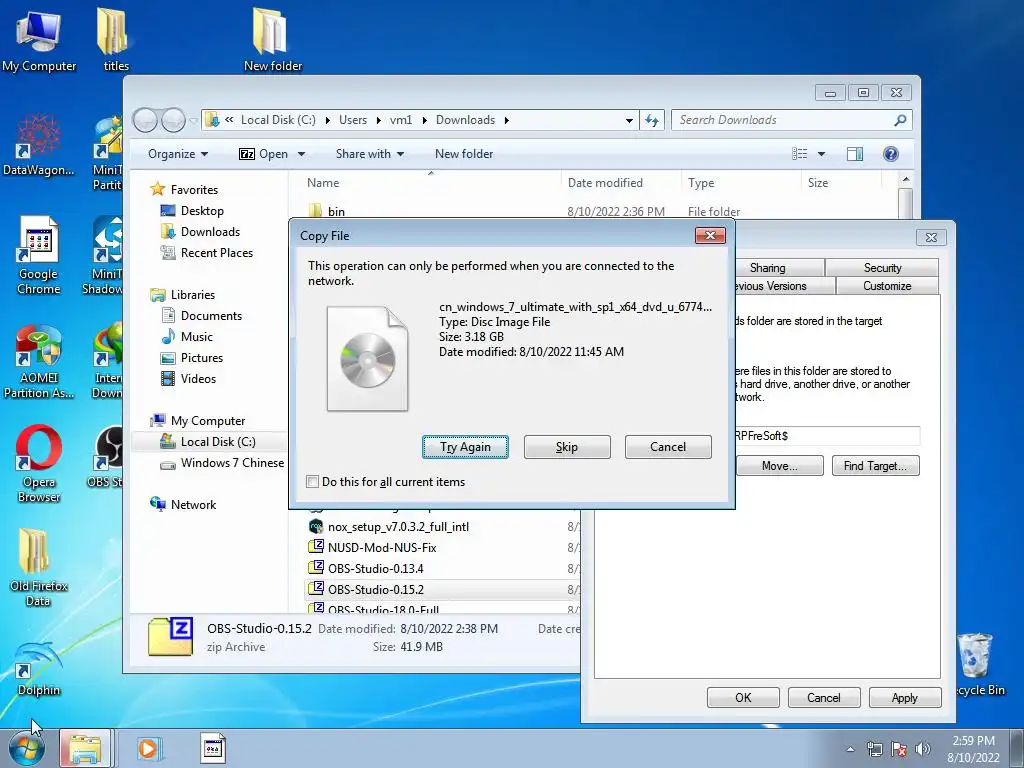
Task: Click search magnifier in Search Downloads
Action: tap(900, 120)
